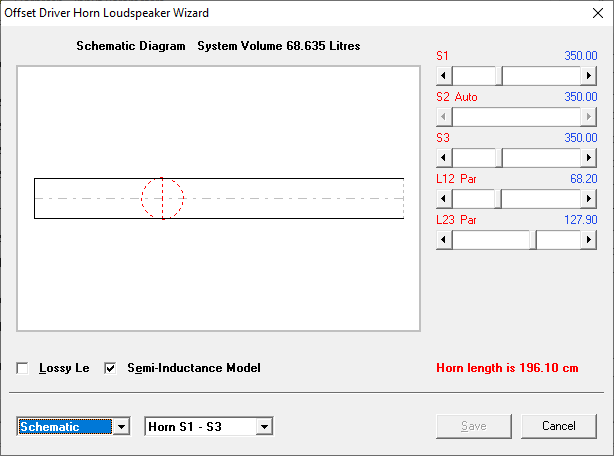Click the S1 slider thumb

coord(499,76)
